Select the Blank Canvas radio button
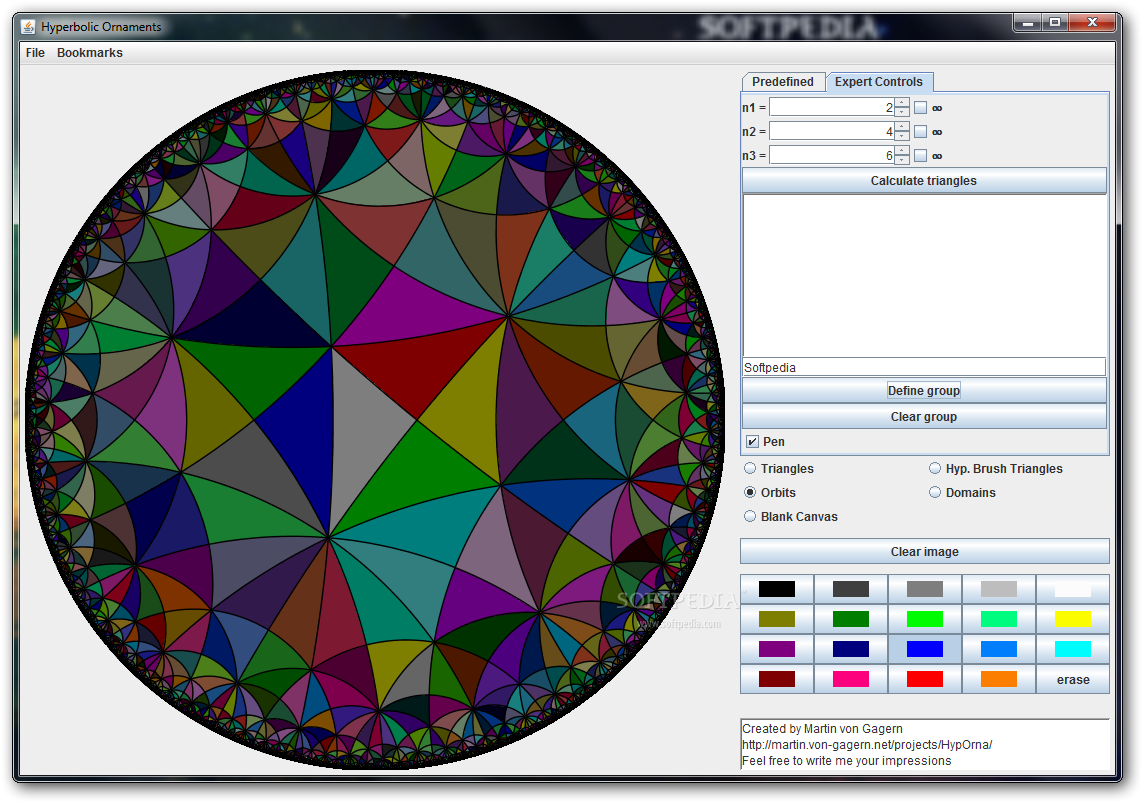 coord(750,516)
